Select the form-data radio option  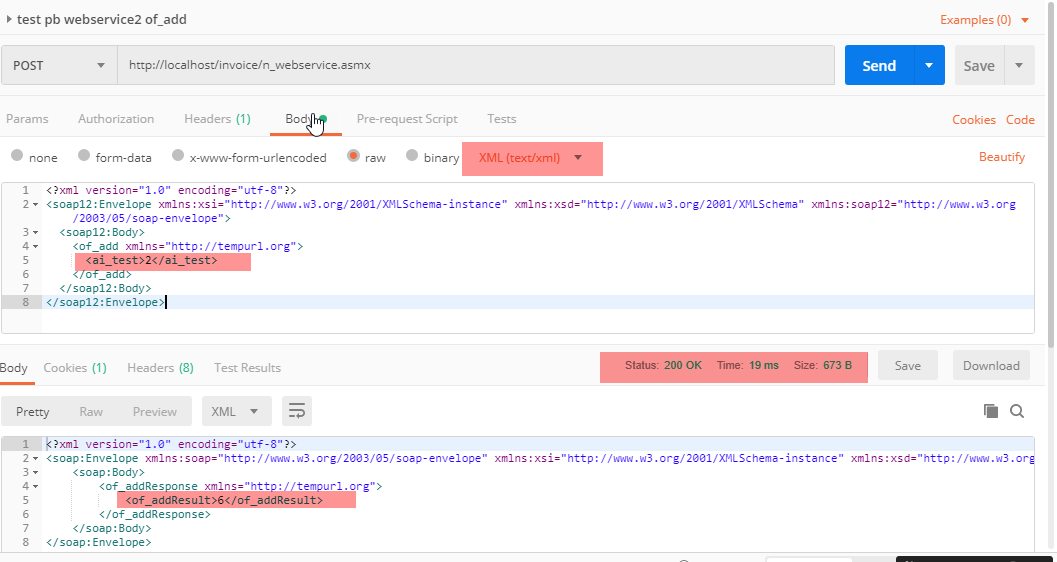click(84, 157)
